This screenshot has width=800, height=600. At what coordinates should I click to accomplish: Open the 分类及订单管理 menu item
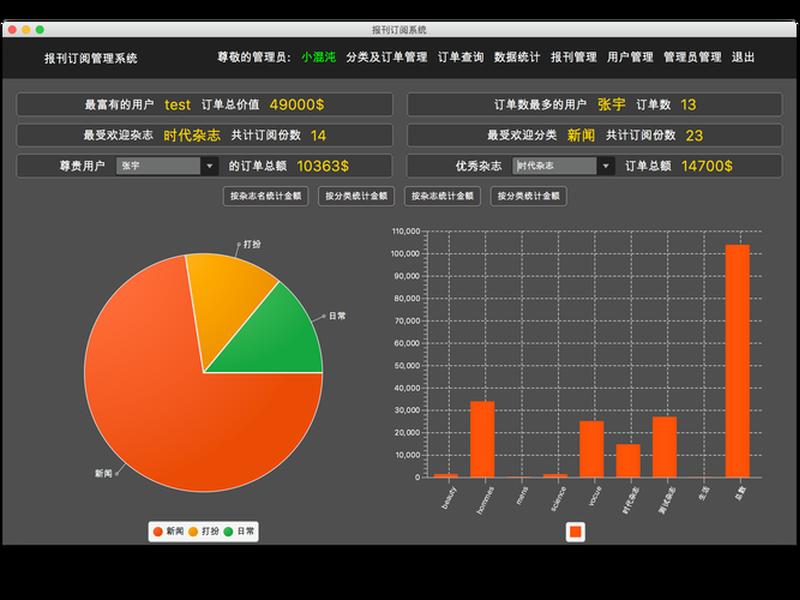[x=386, y=57]
